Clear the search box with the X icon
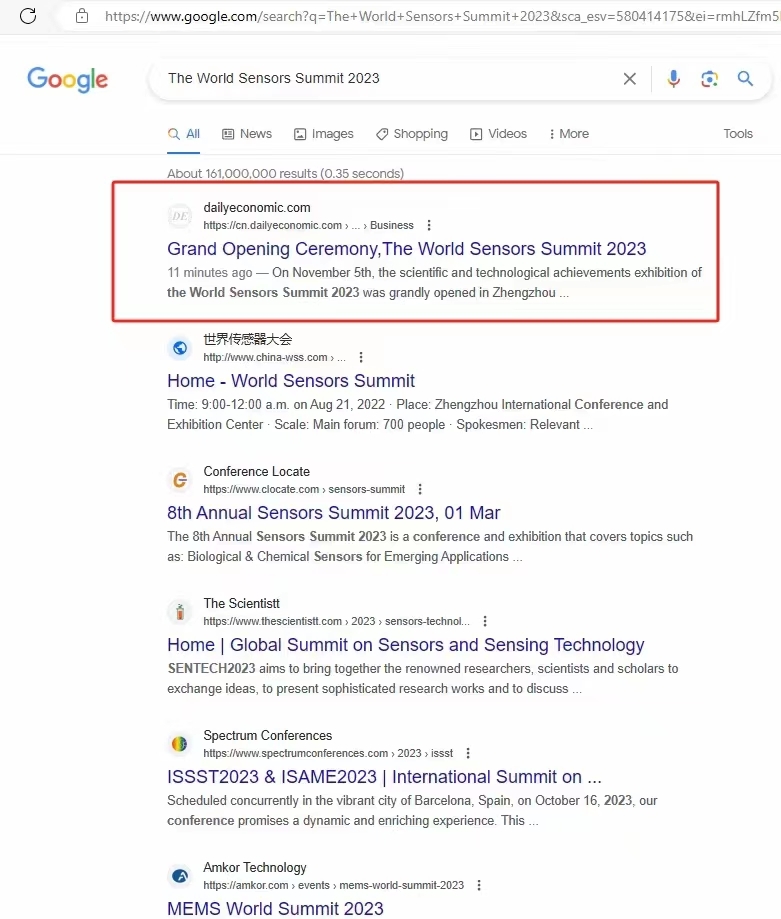Viewport: 781px width, 919px height. [630, 79]
